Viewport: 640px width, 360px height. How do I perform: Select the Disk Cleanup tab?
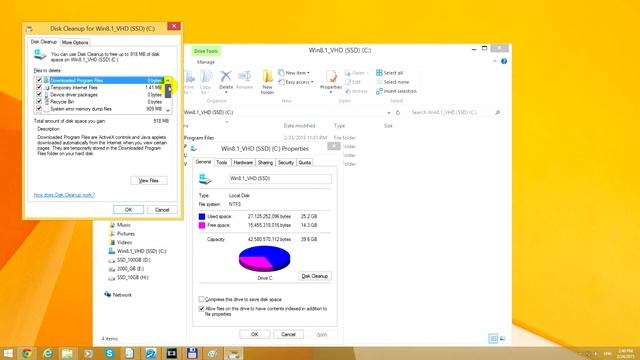[x=44, y=42]
